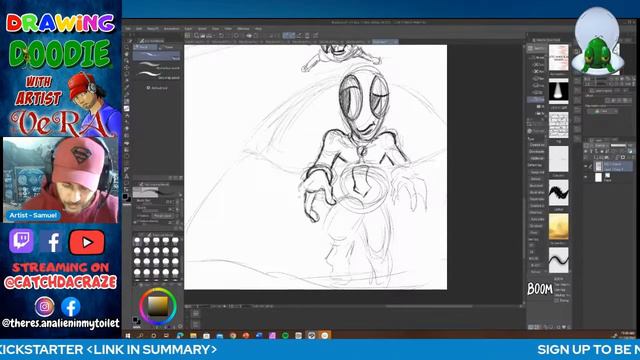This screenshot has height=360, width=640.
Task: Click the main/sub color swatches below toolbox
Action: point(127,198)
